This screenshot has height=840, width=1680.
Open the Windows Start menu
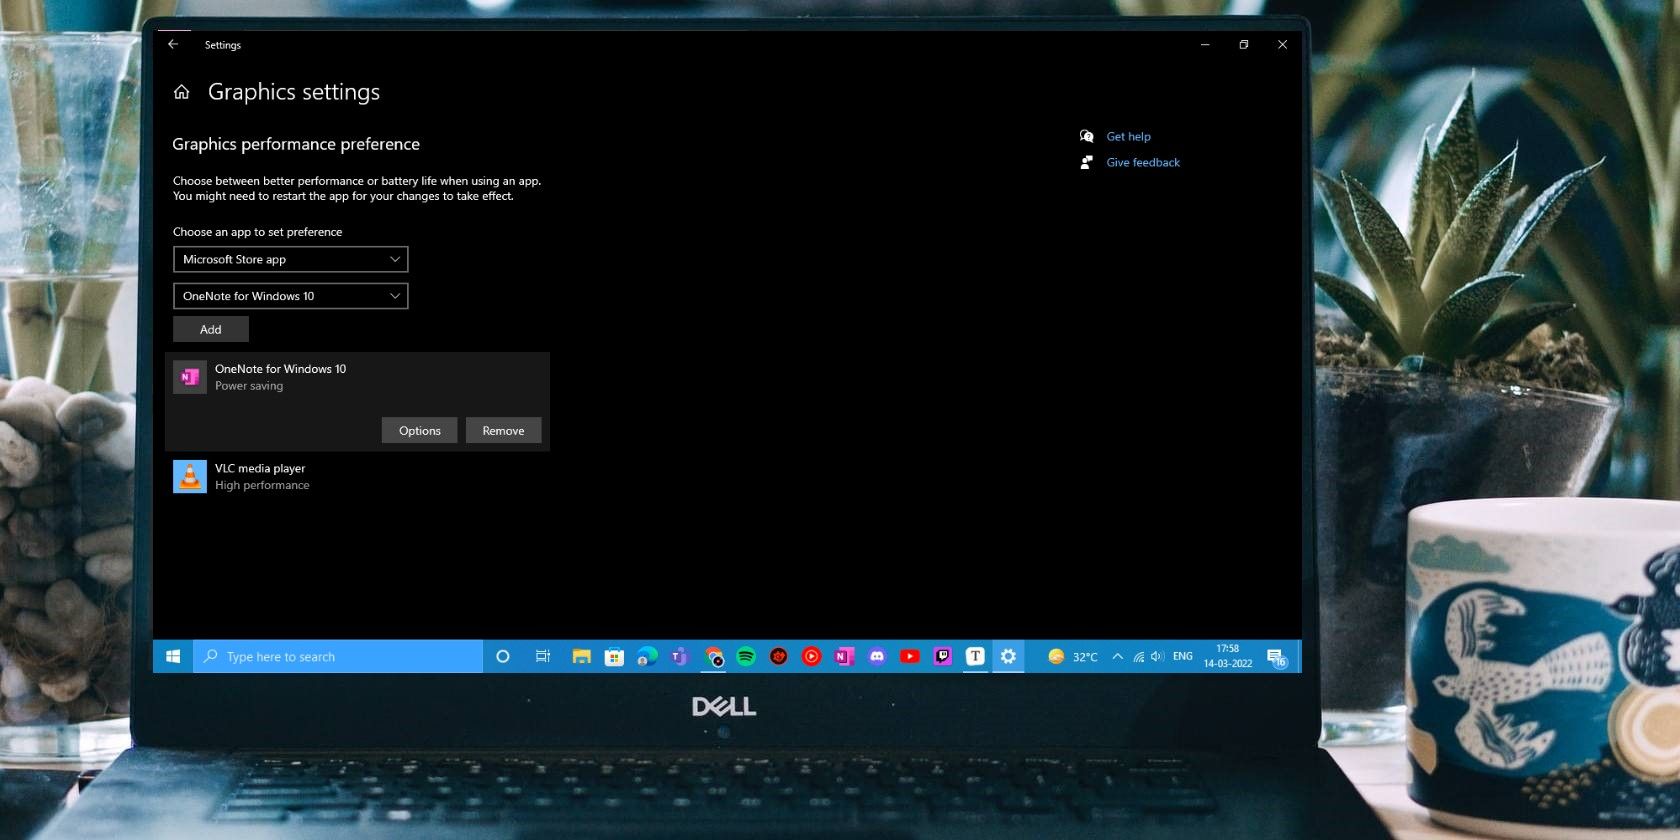(x=173, y=656)
